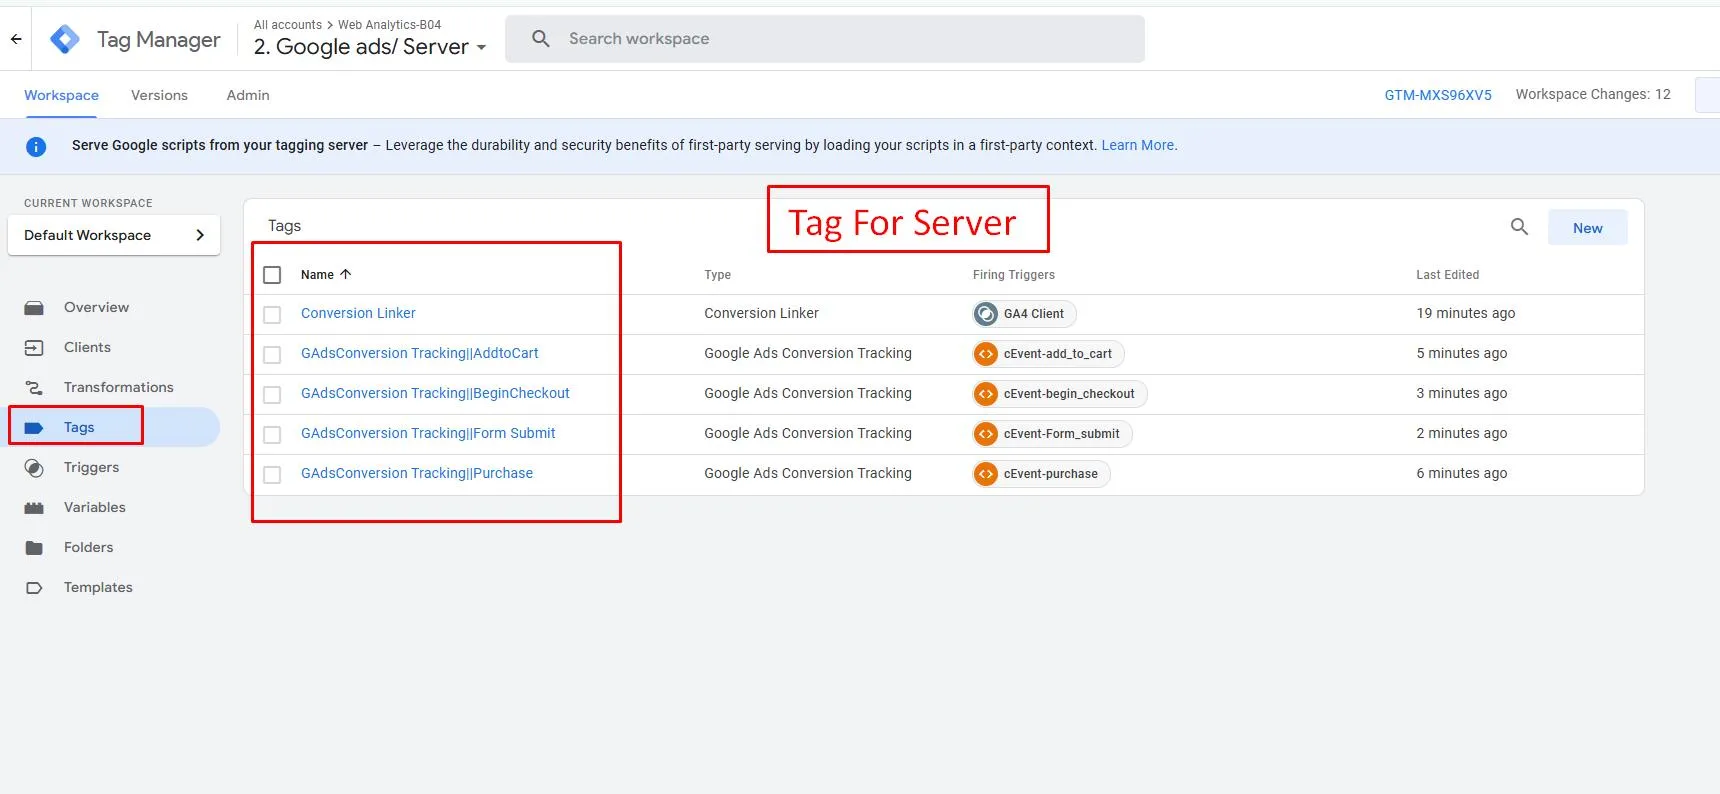Viewport: 1720px width, 794px height.
Task: Click the cEvent-begin_checkout trigger icon
Action: pyautogui.click(x=986, y=394)
